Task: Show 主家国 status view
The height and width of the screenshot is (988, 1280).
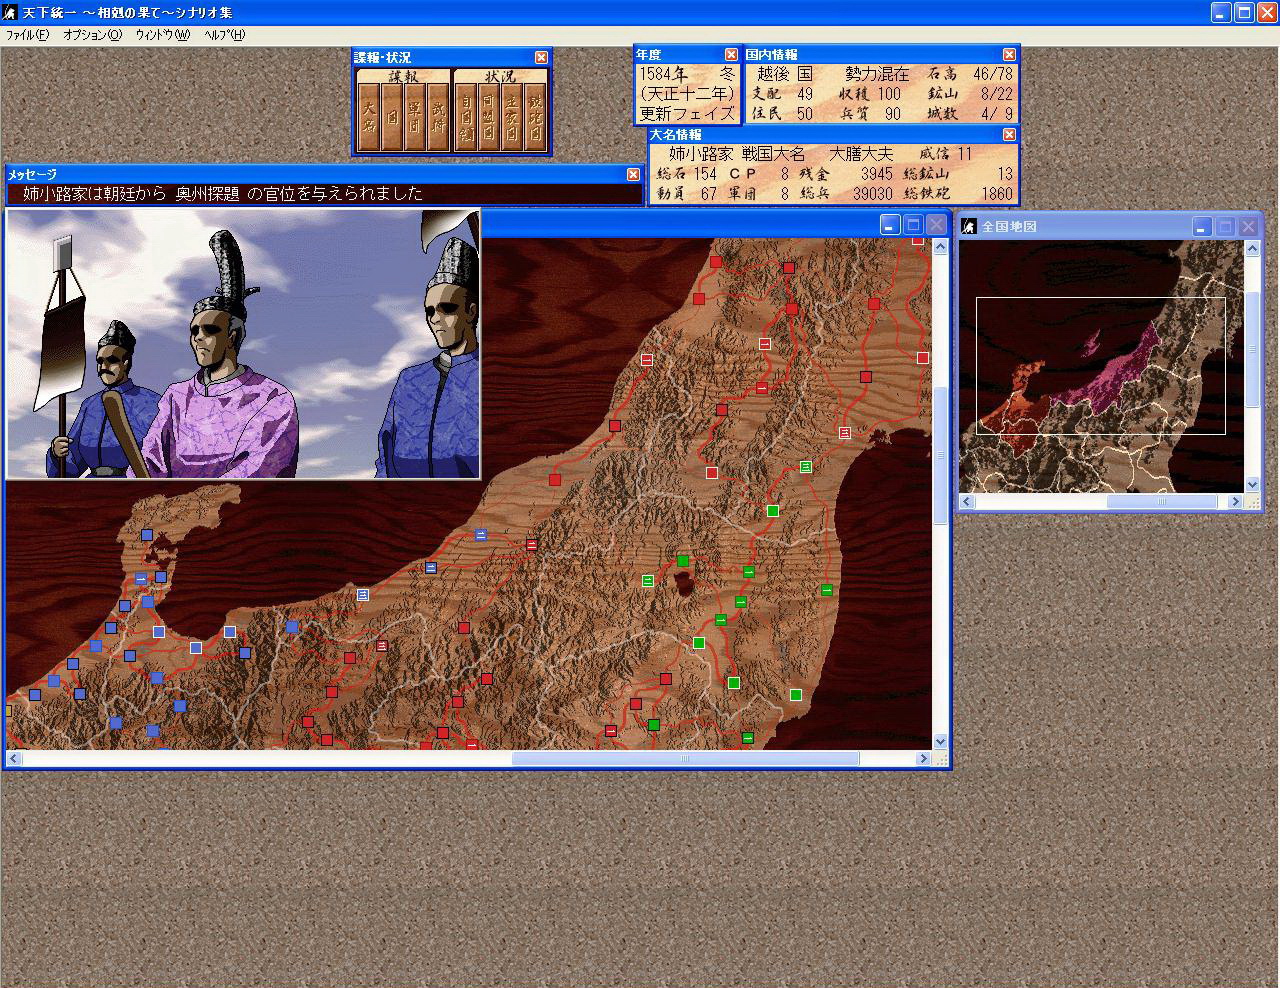Action: point(511,117)
